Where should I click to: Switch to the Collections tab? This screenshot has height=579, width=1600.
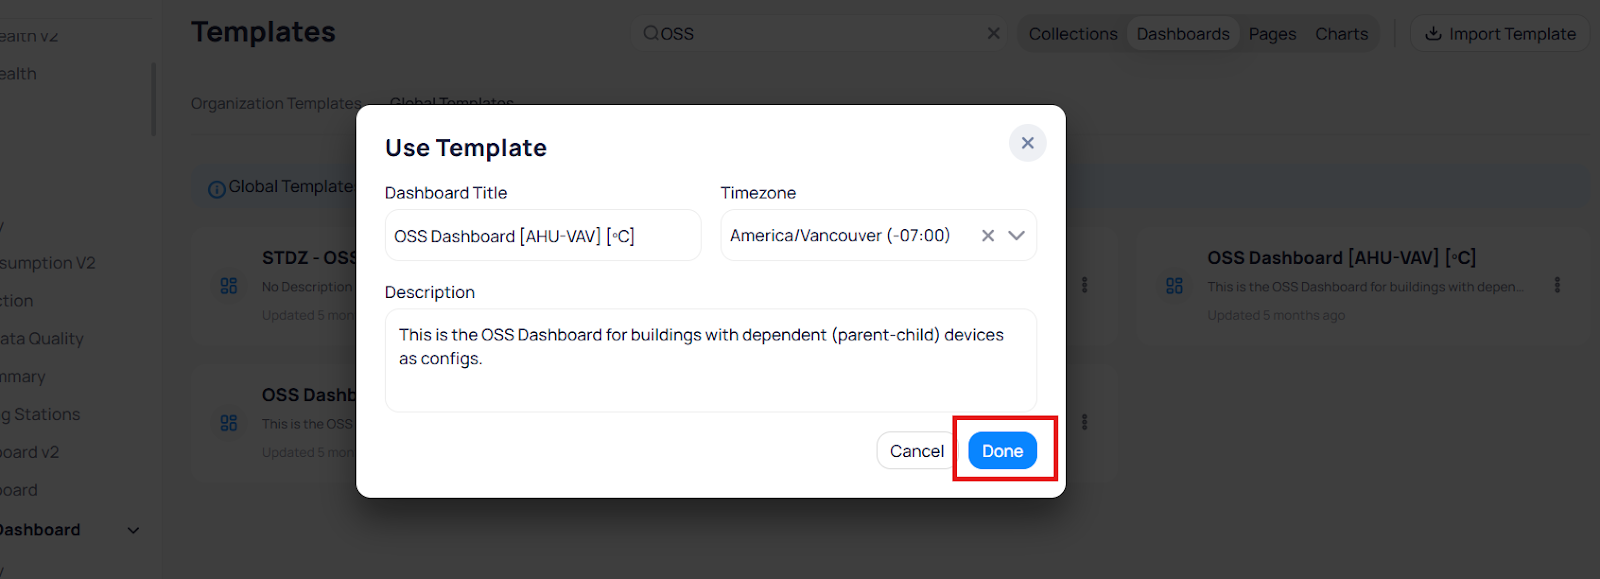[x=1073, y=34]
